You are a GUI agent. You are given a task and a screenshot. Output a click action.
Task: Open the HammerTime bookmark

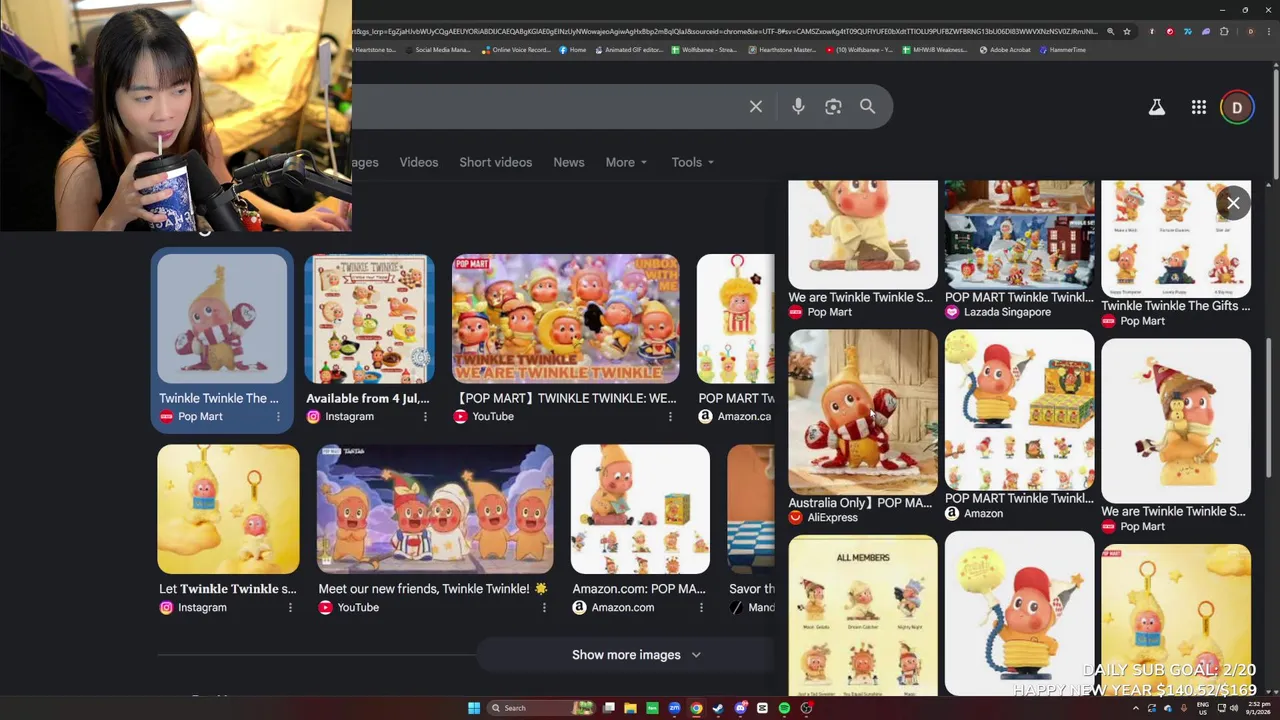click(x=1062, y=49)
